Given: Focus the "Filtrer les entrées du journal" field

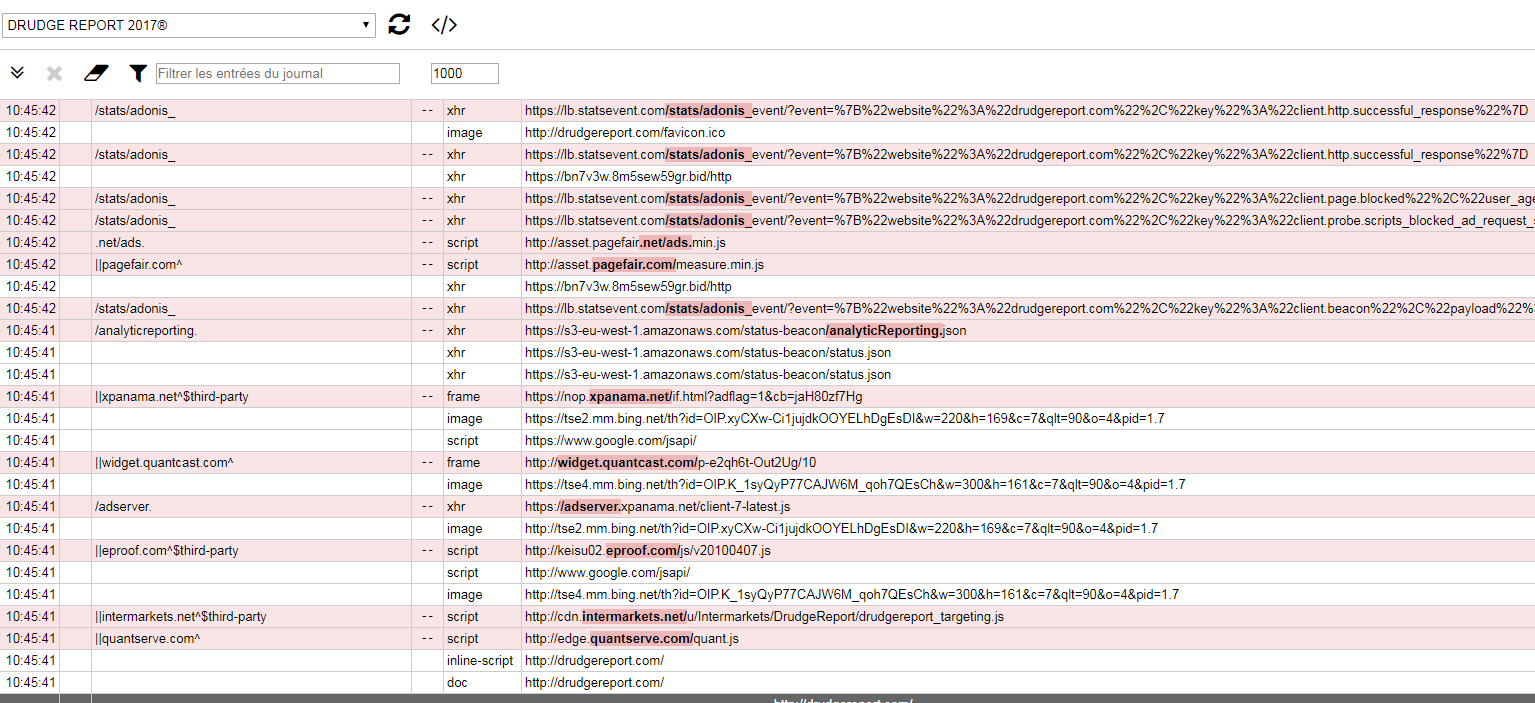Looking at the screenshot, I should [x=278, y=73].
